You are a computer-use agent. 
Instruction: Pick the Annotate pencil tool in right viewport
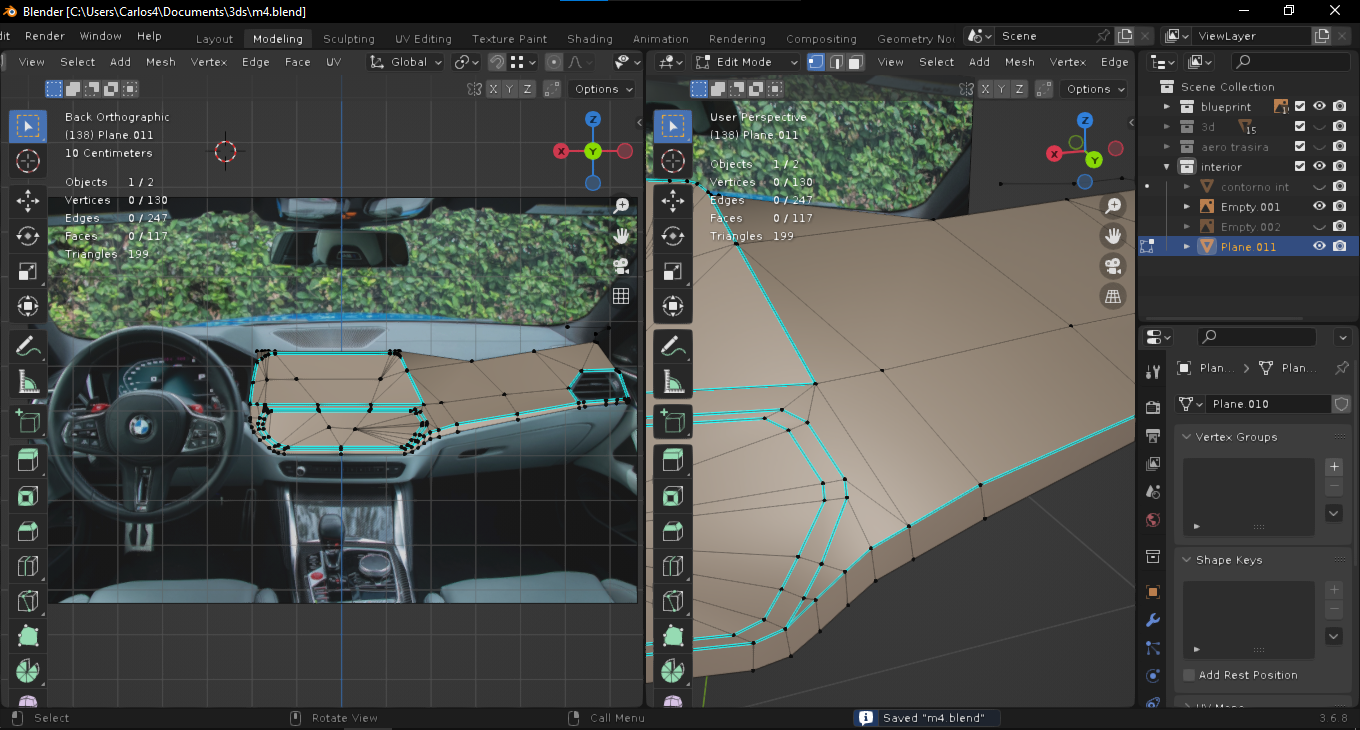tap(673, 347)
